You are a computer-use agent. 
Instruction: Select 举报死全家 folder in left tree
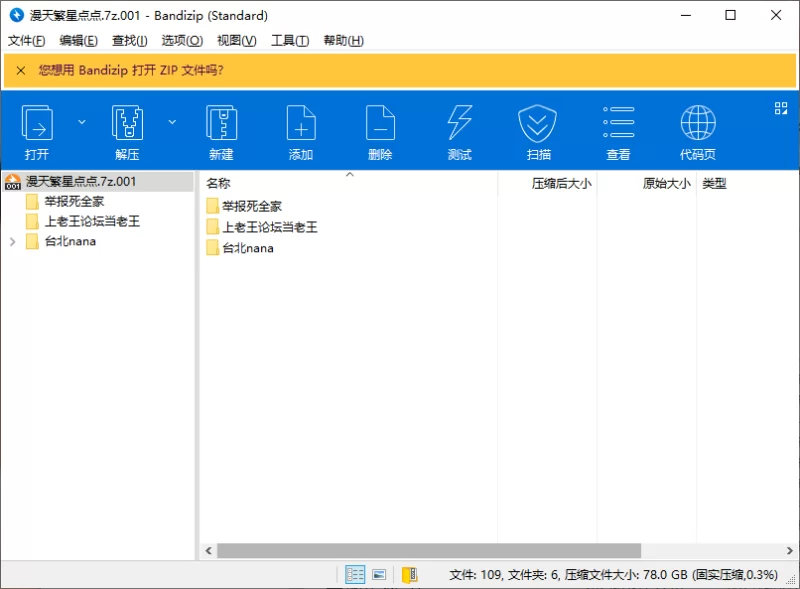(74, 202)
